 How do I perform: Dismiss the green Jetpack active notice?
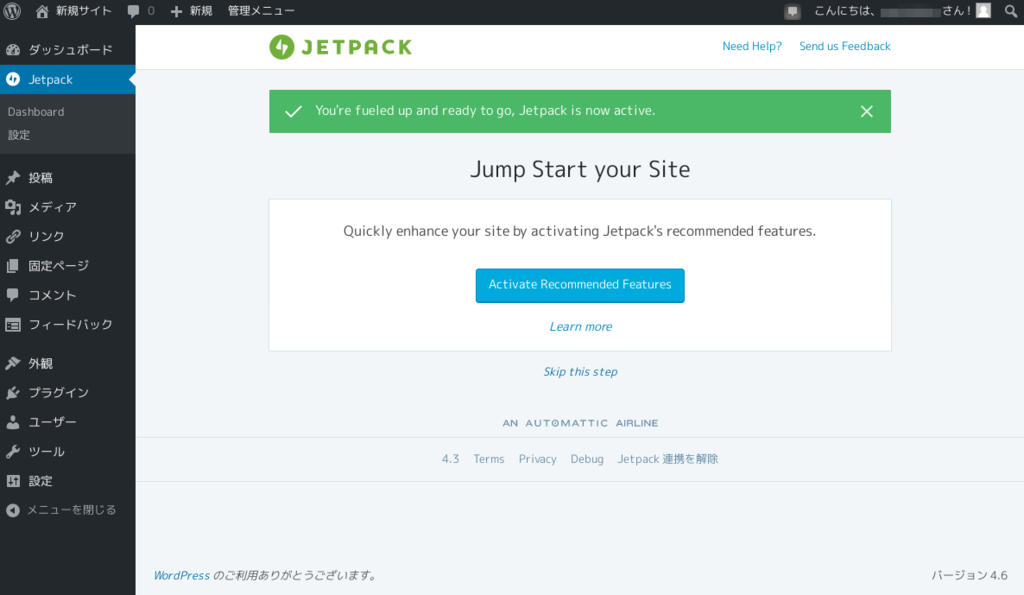click(867, 112)
